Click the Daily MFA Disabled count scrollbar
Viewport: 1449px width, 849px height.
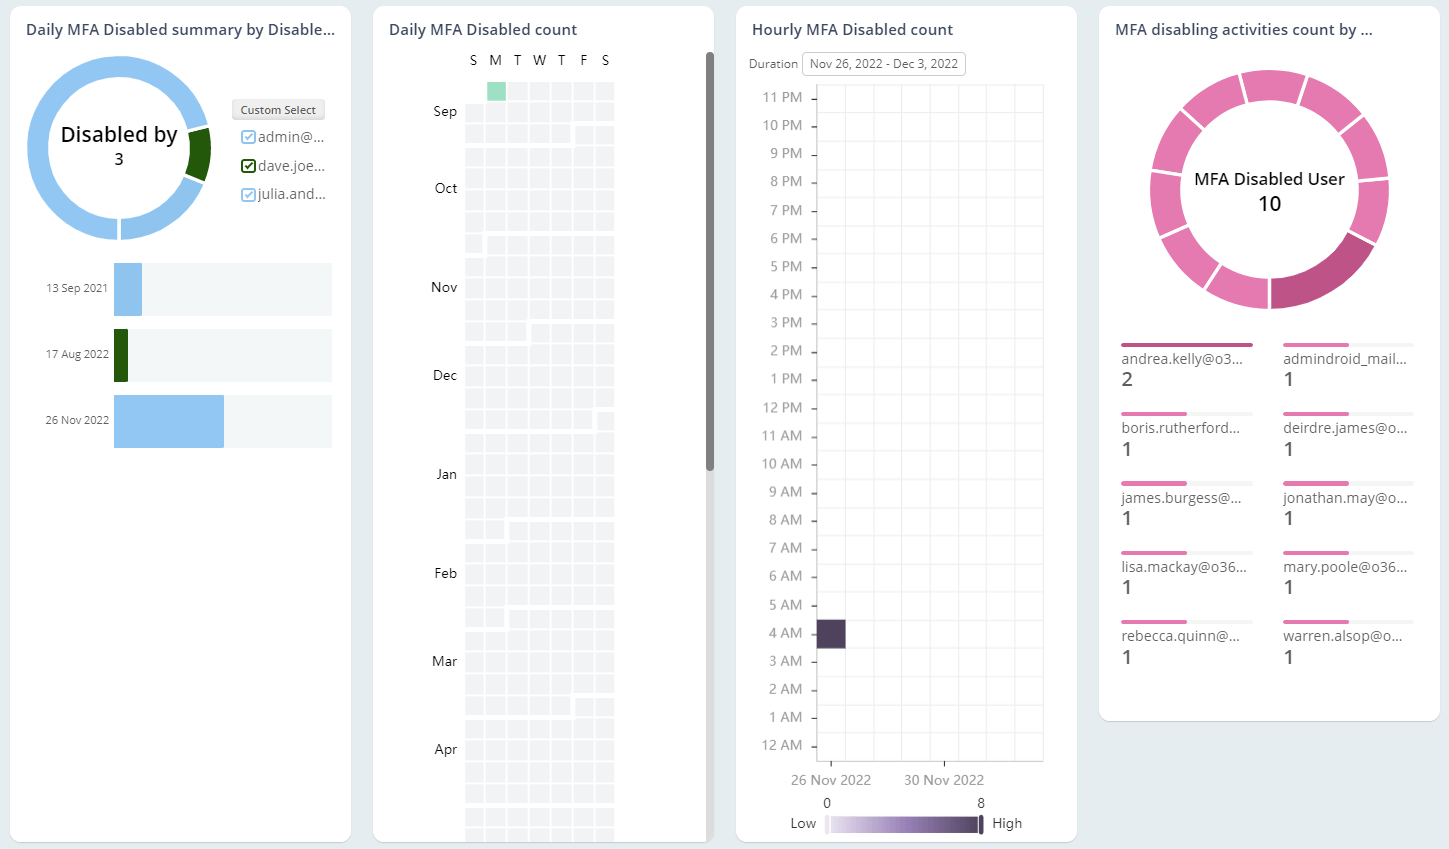coord(710,260)
